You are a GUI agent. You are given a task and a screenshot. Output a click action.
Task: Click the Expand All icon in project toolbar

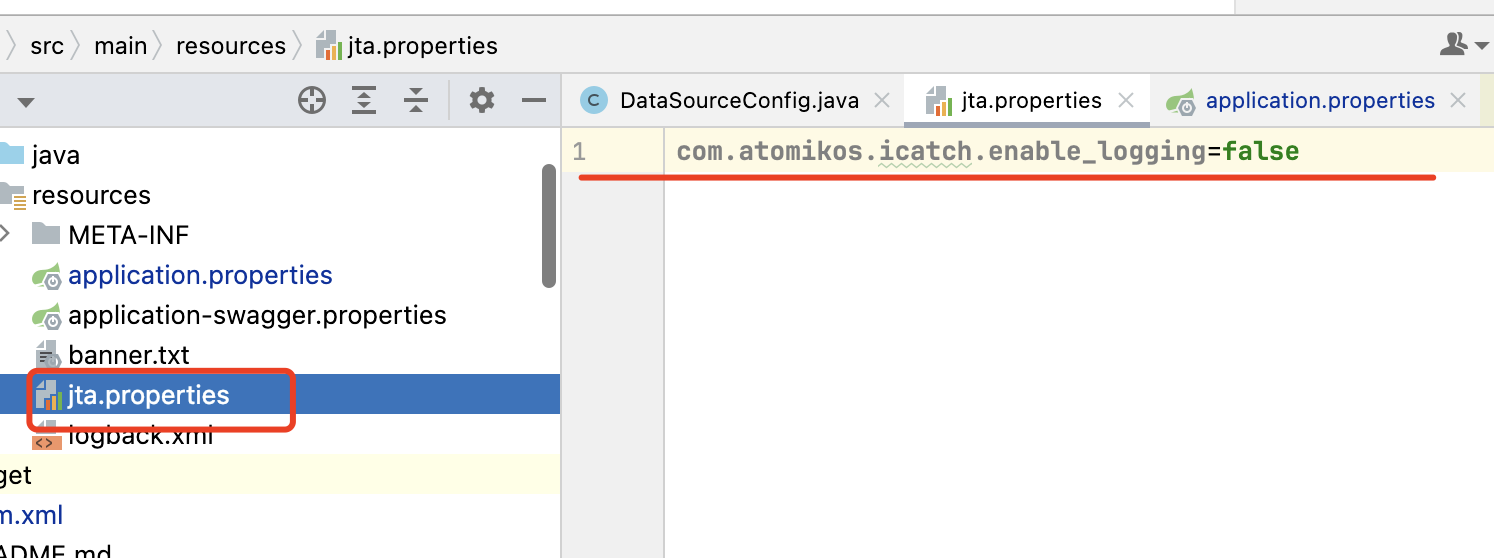364,100
